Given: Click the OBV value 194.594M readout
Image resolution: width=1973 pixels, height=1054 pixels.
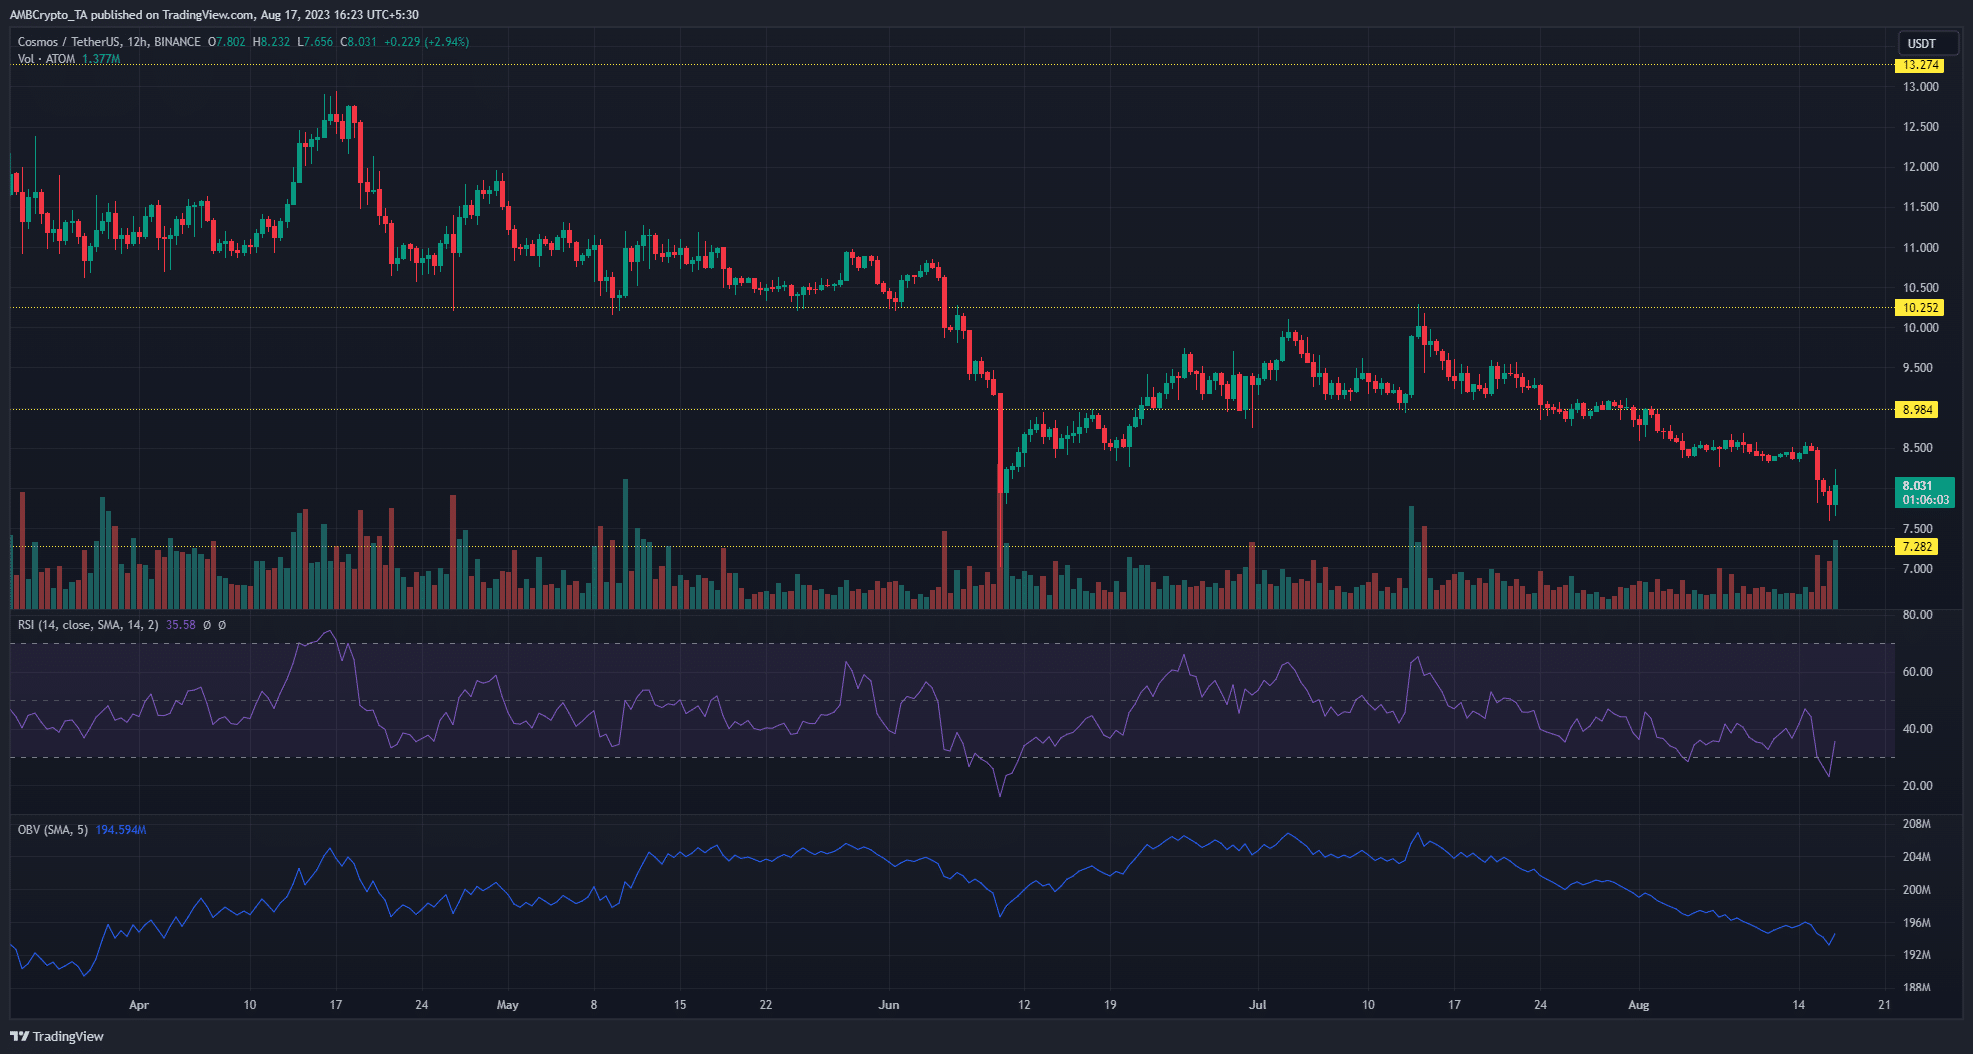Looking at the screenshot, I should (121, 830).
